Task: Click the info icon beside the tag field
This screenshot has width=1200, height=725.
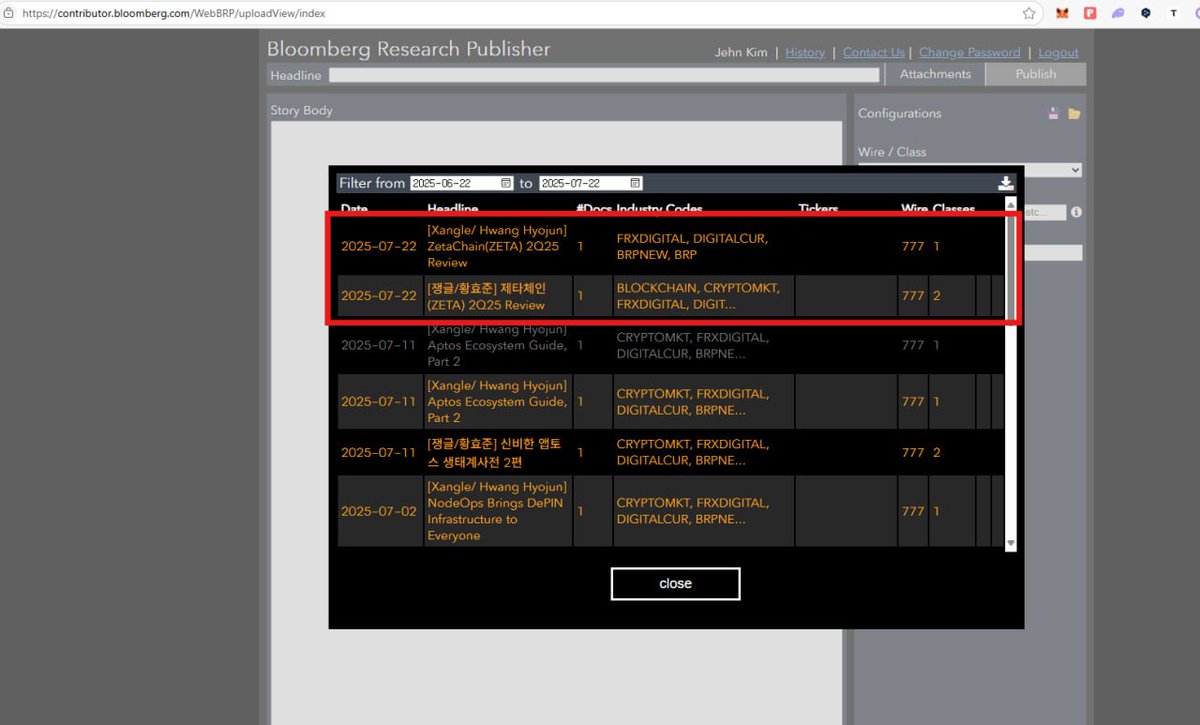Action: (x=1076, y=213)
